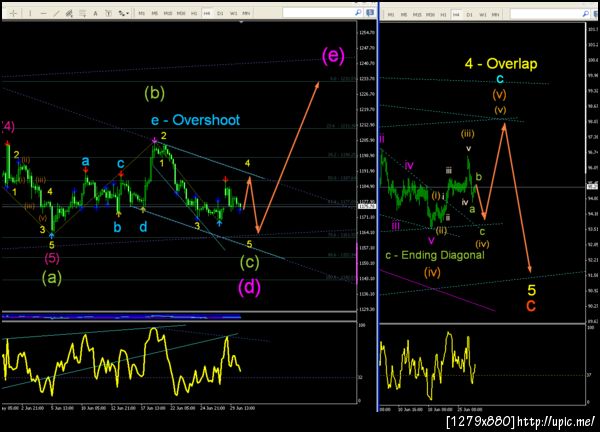Select the Vertical Line drawing tool
The height and width of the screenshot is (432, 600).
tap(30, 13)
